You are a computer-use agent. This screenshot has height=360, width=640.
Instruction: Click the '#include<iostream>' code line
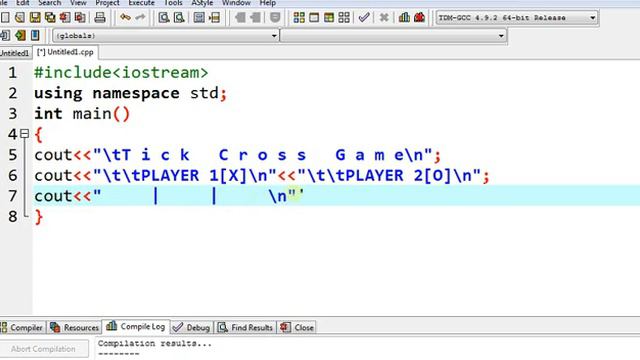point(121,73)
